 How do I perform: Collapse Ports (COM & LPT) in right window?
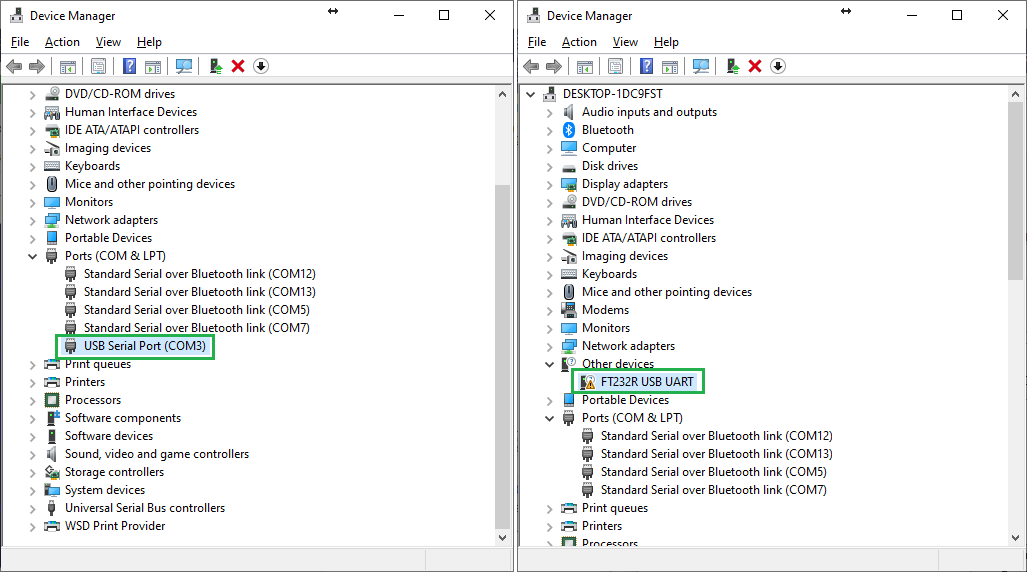550,418
